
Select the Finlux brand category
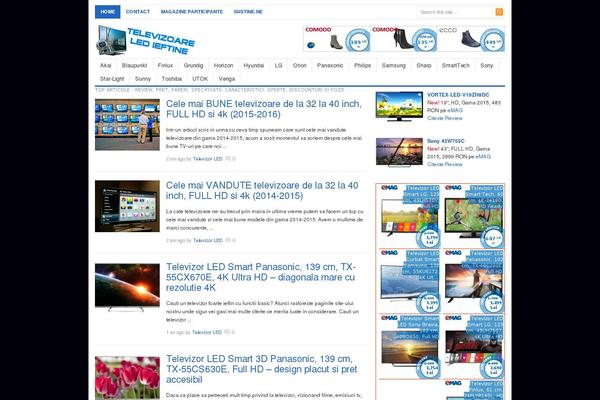point(165,65)
